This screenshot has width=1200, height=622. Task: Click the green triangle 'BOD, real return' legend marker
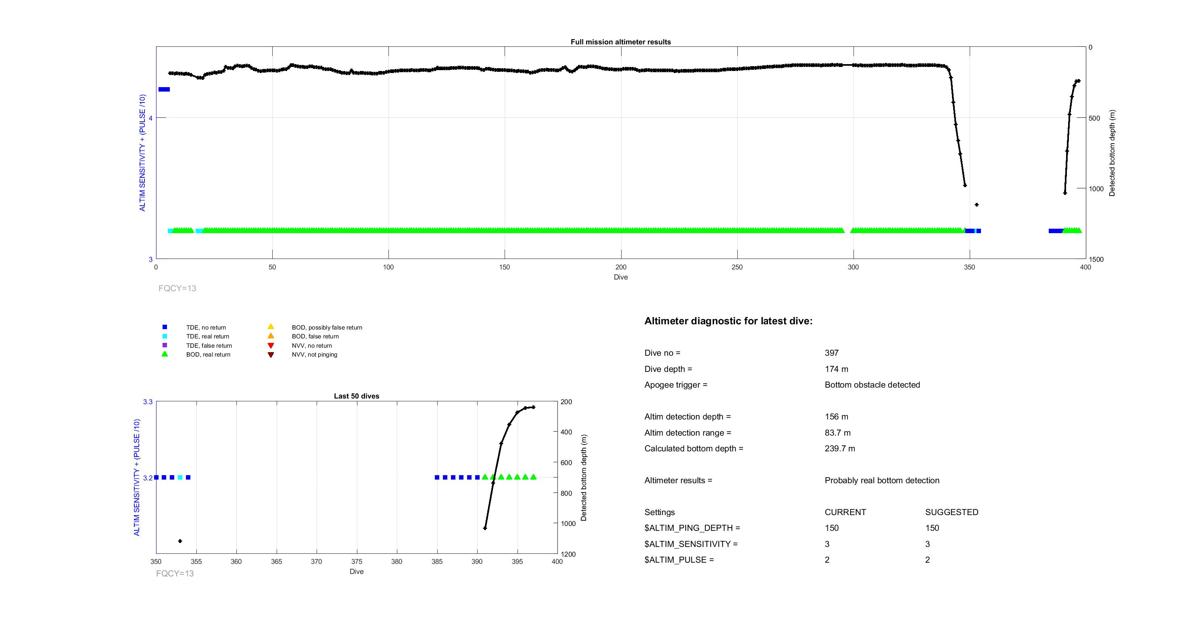[164, 354]
